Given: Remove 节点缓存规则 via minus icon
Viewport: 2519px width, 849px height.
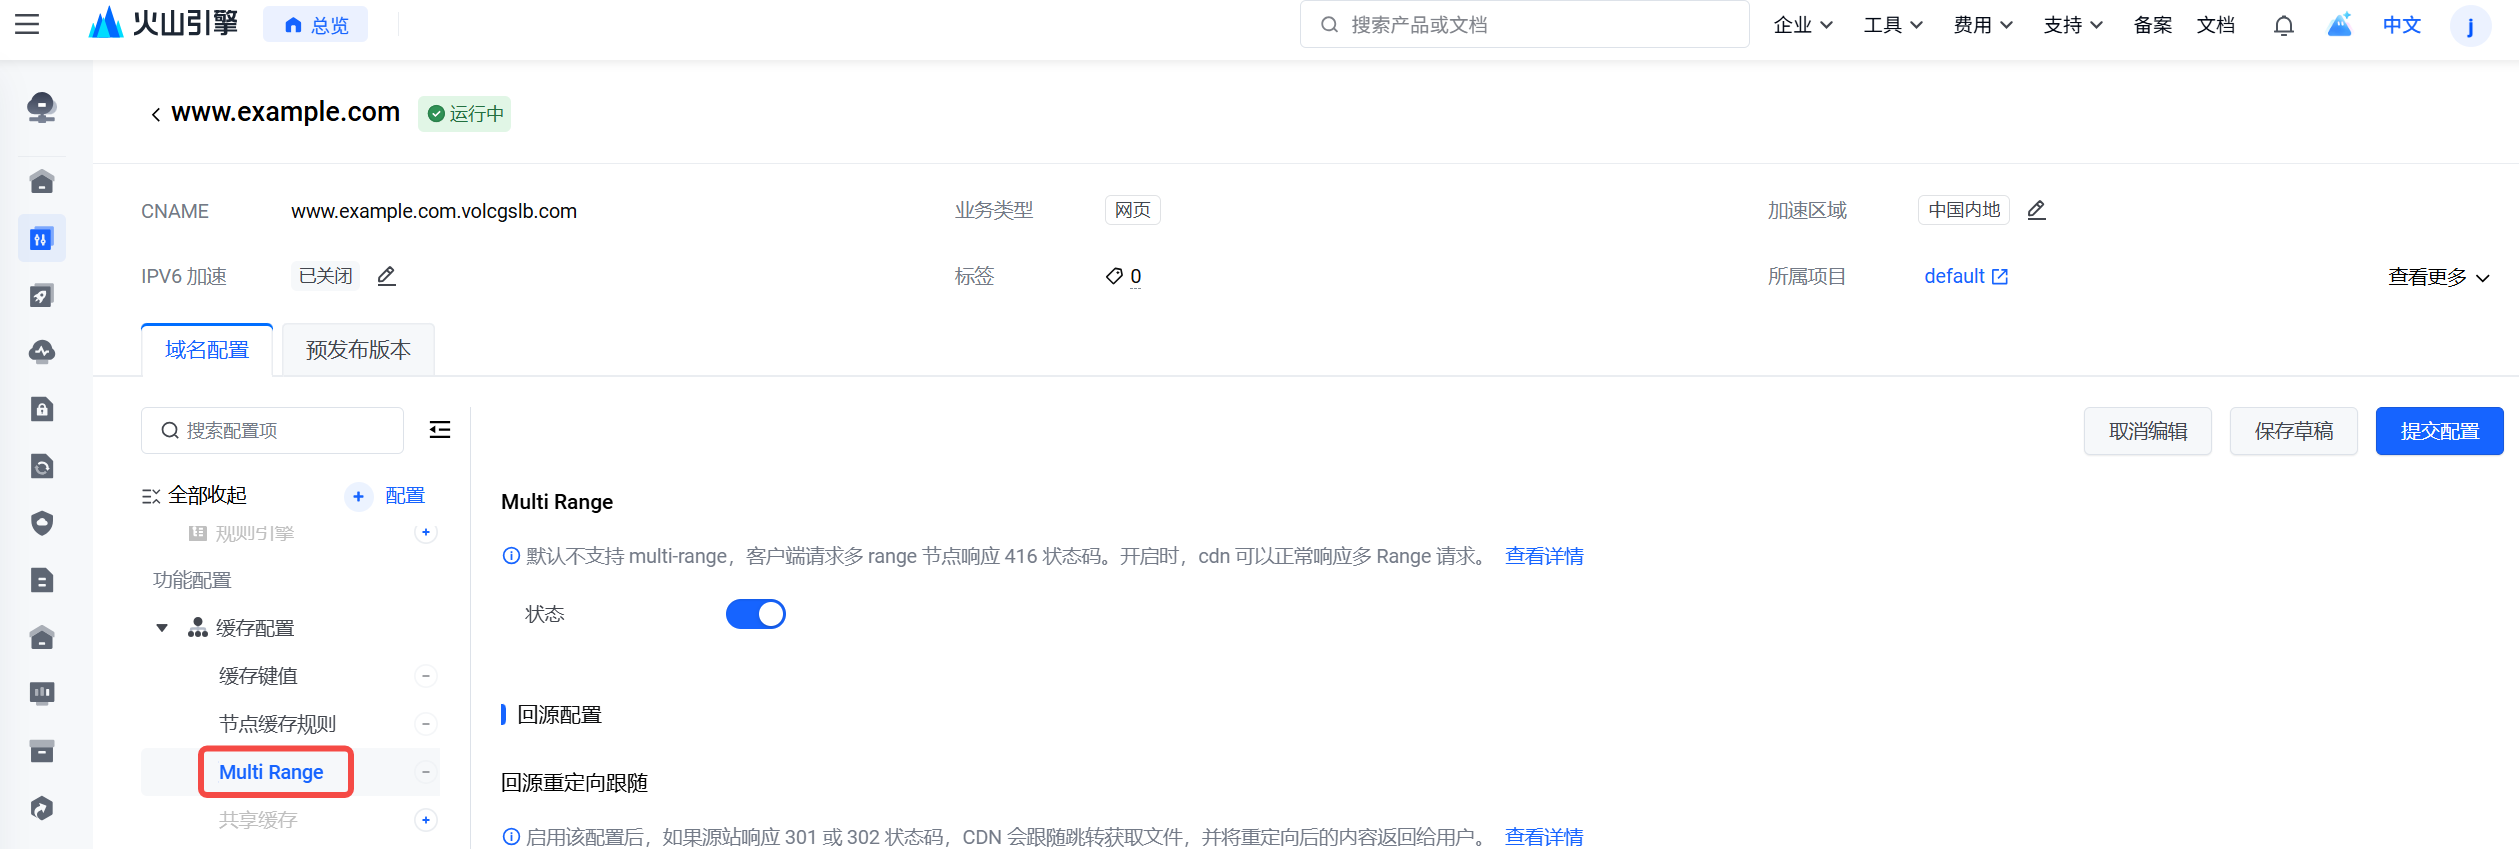Looking at the screenshot, I should pos(426,724).
